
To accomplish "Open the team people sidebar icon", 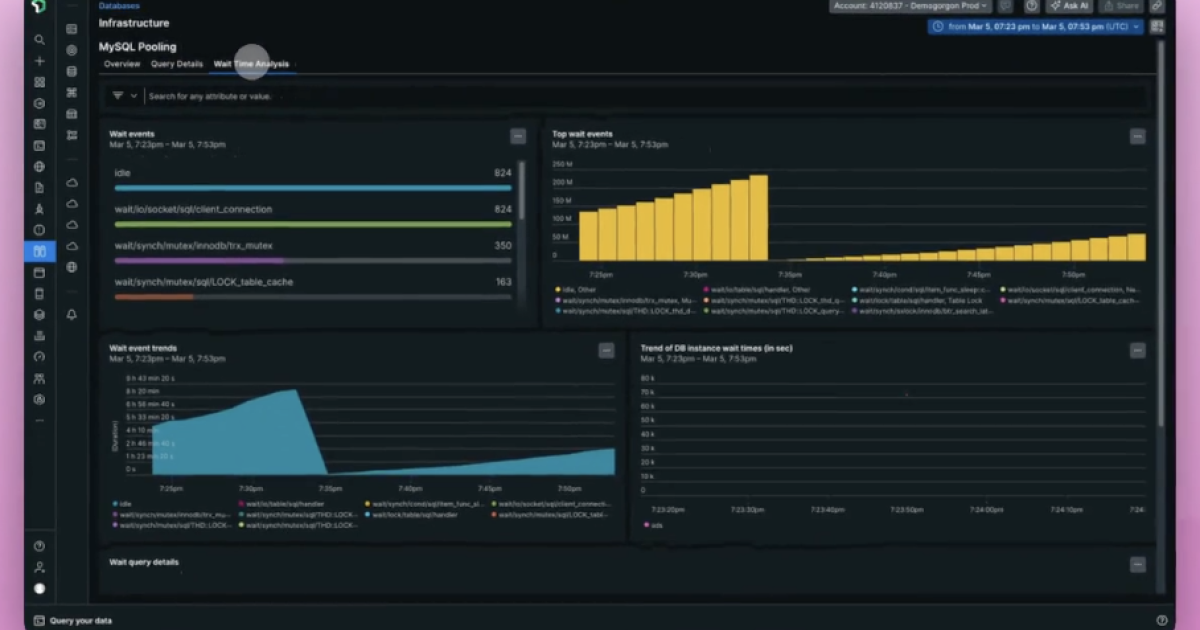I will 40,378.
